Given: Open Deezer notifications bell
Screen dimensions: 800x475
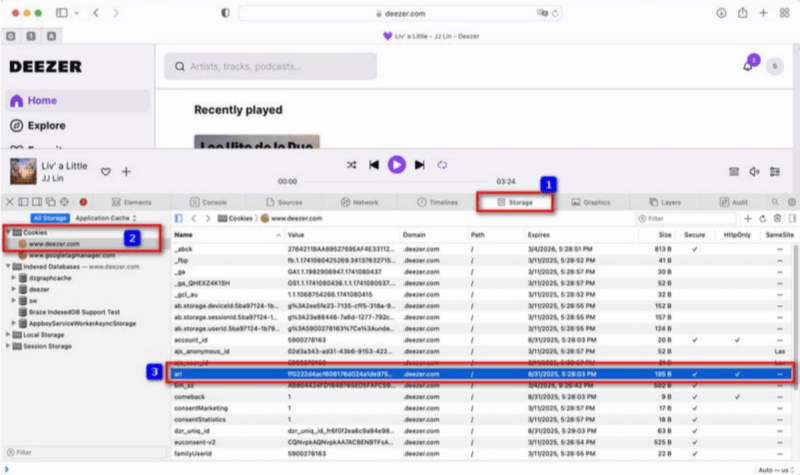Looking at the screenshot, I should pyautogui.click(x=747, y=66).
